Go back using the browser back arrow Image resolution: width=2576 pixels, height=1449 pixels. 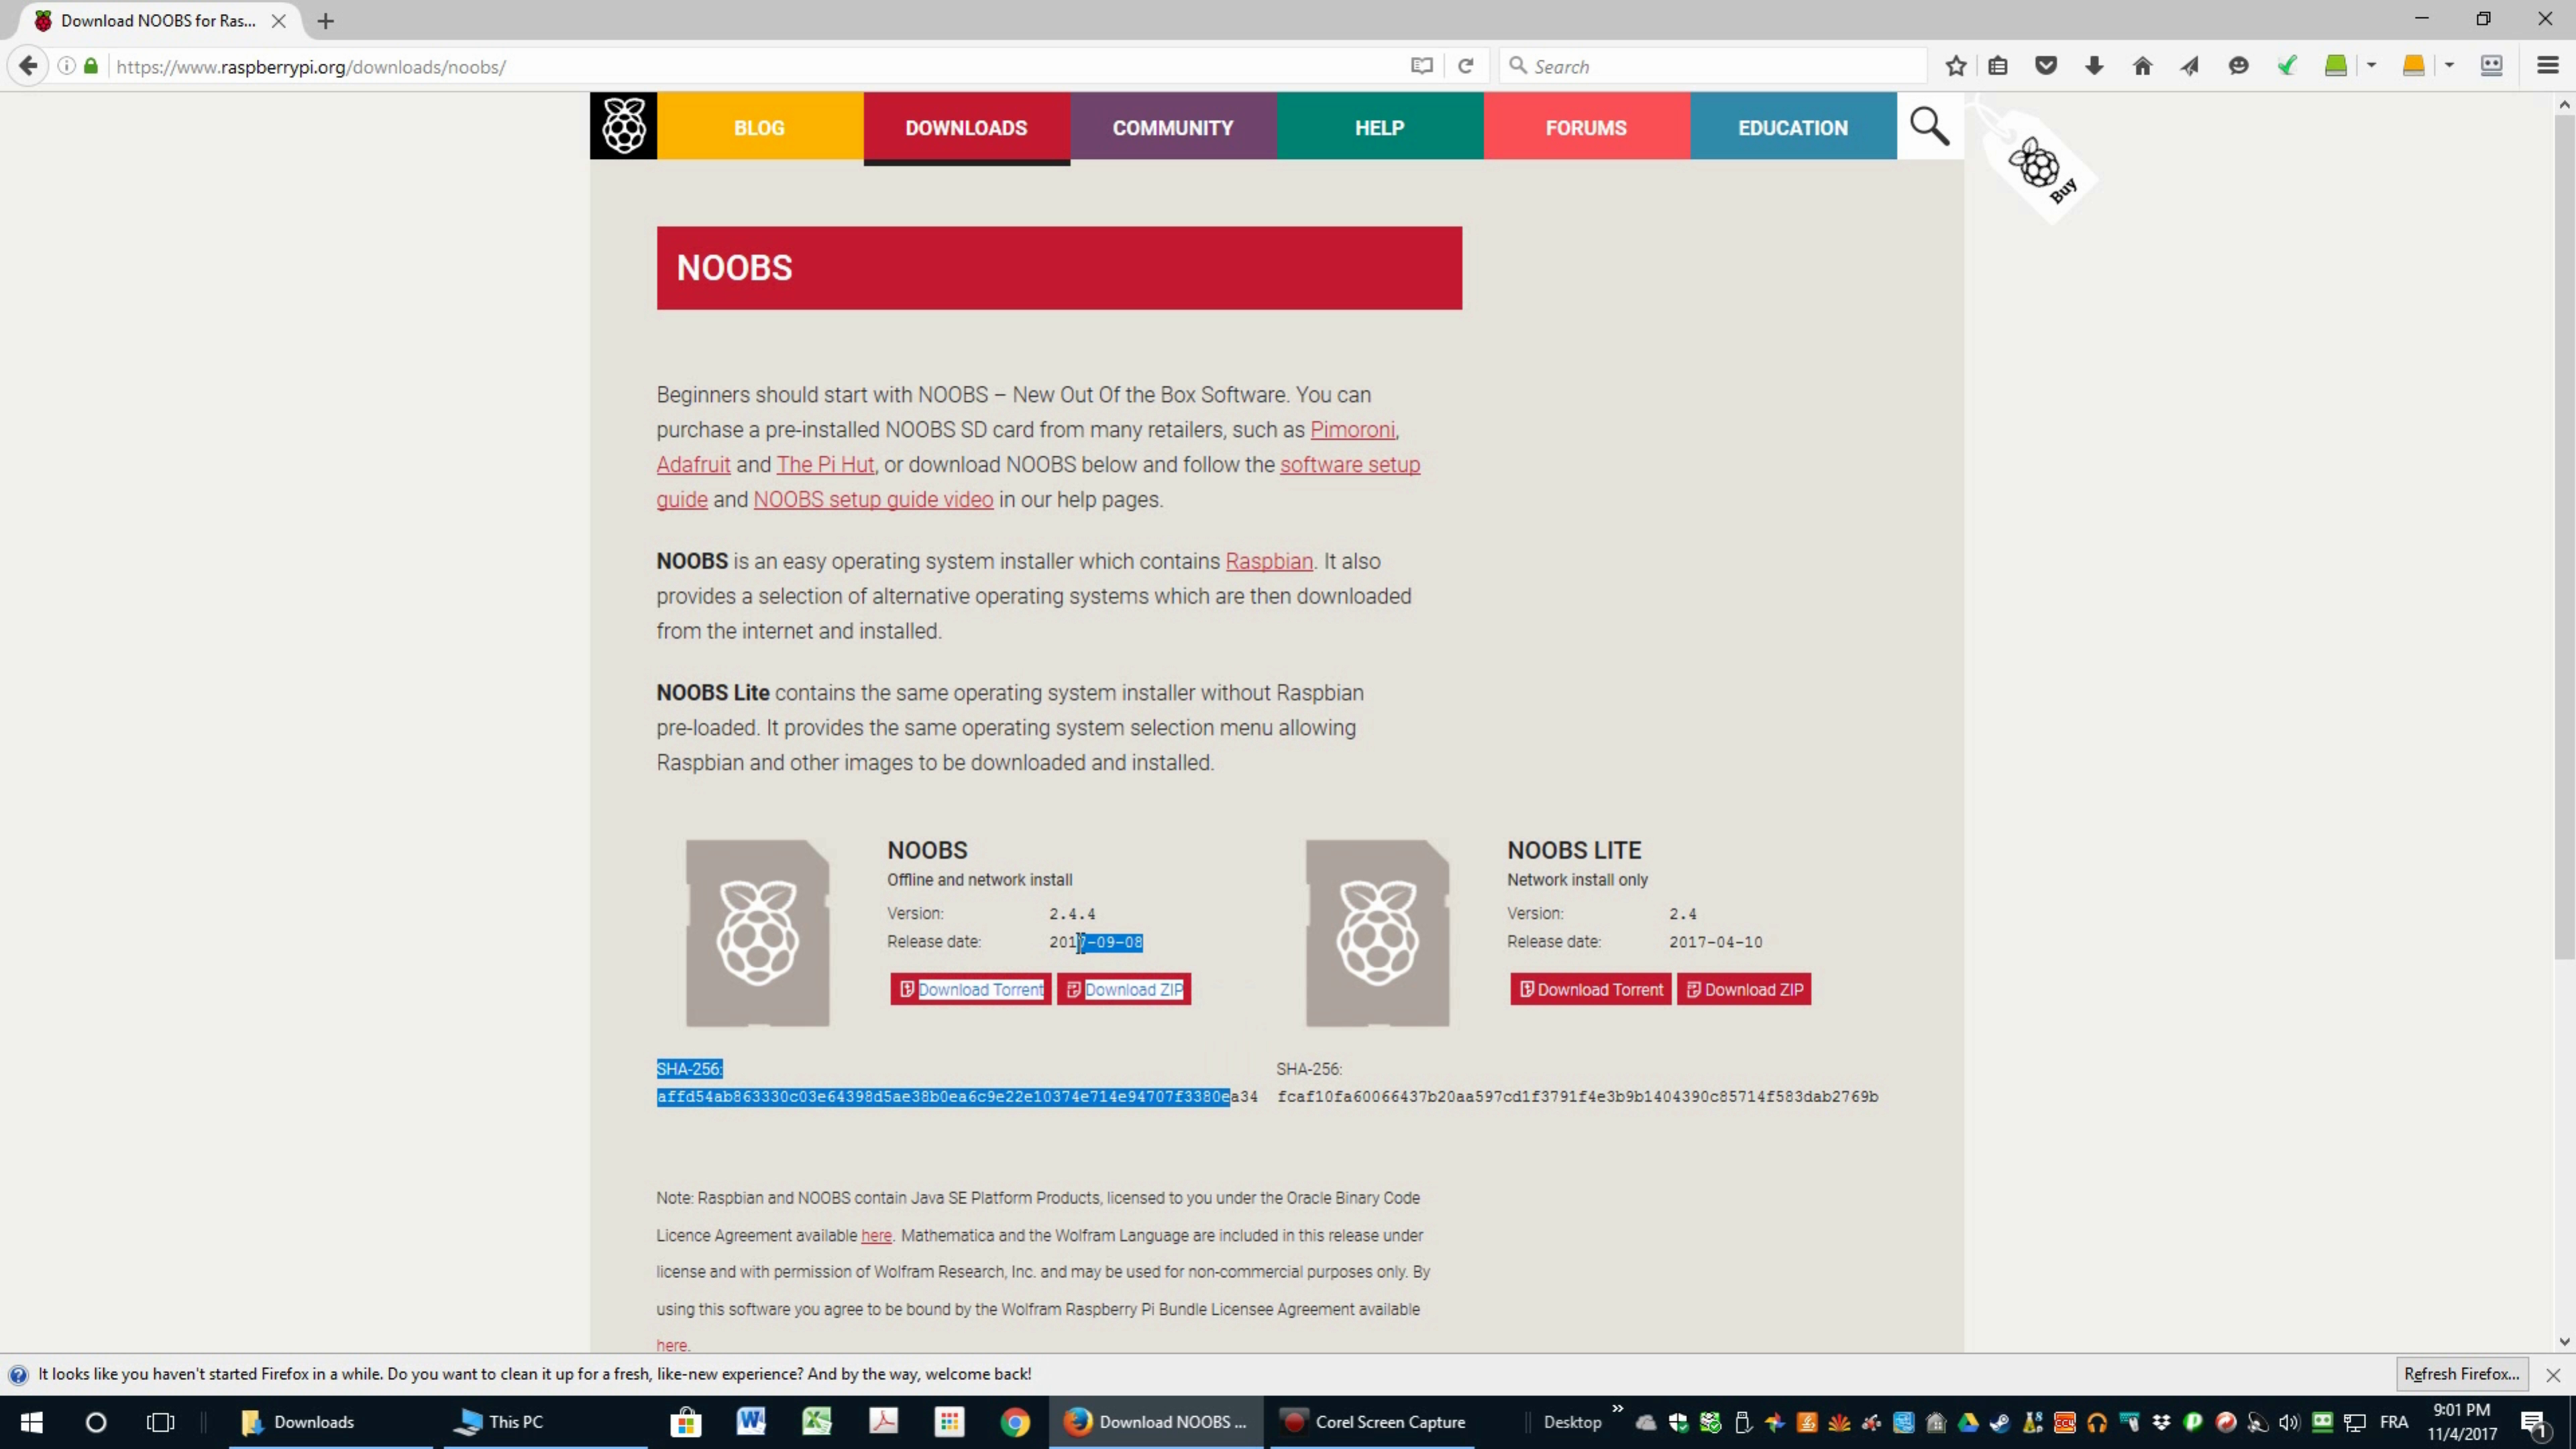[28, 66]
